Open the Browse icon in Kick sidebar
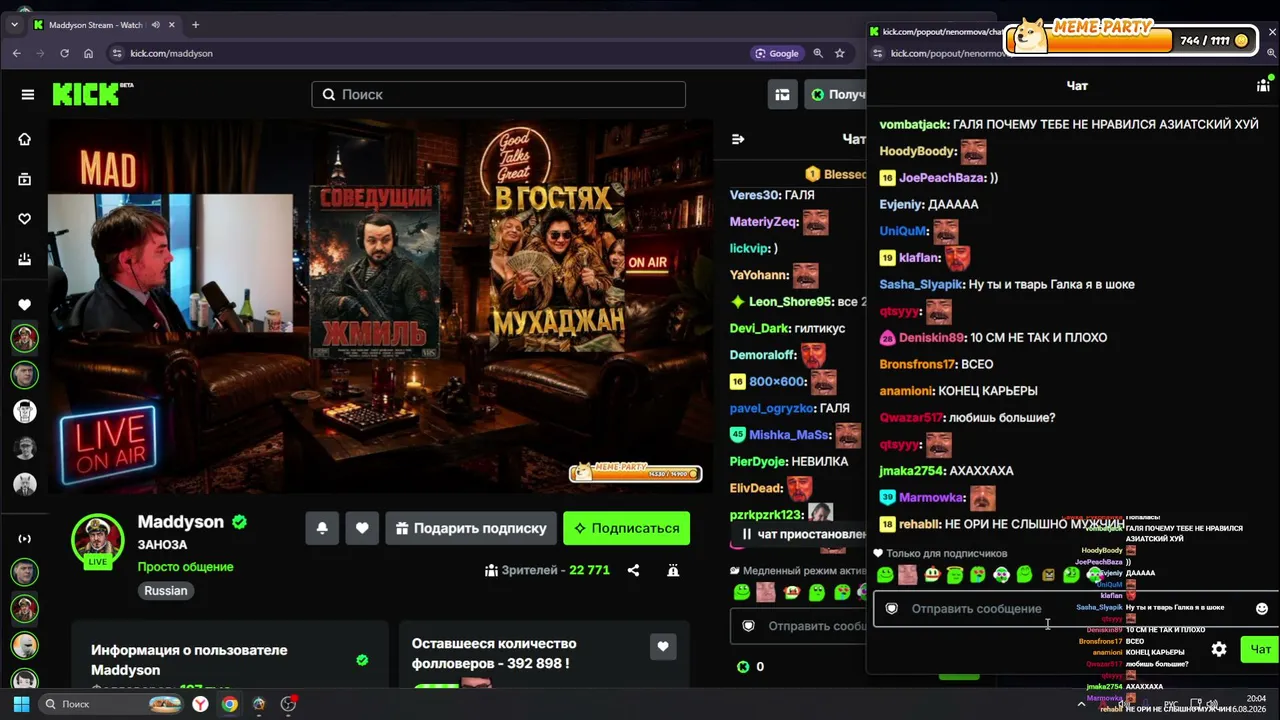 [25, 179]
